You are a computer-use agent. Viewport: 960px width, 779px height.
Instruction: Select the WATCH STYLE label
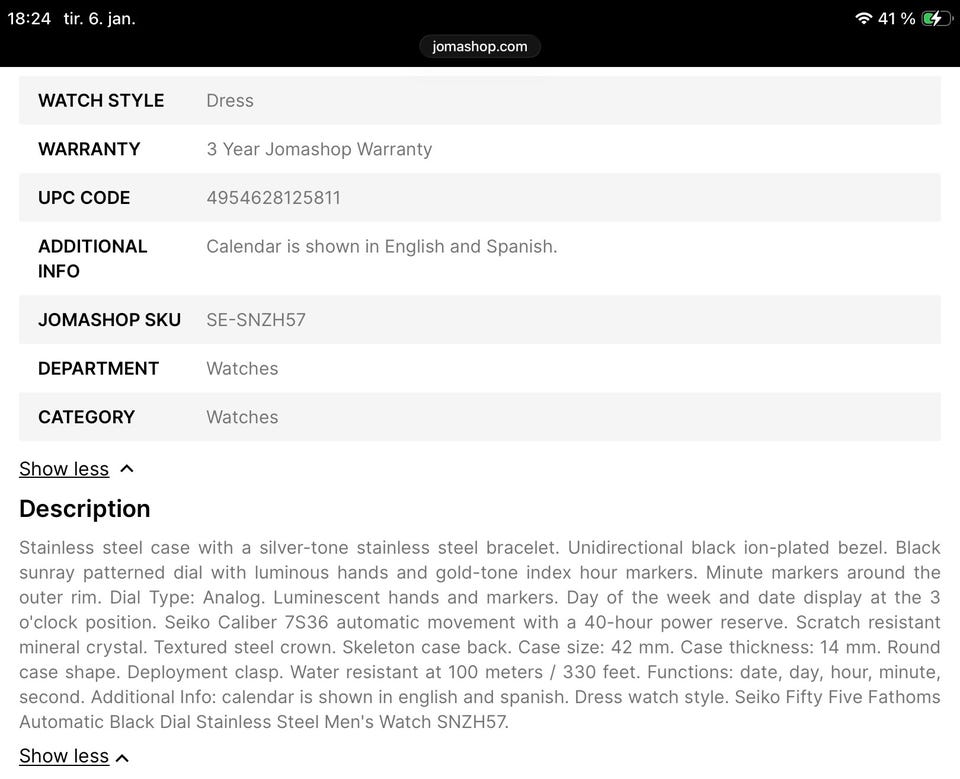101,100
